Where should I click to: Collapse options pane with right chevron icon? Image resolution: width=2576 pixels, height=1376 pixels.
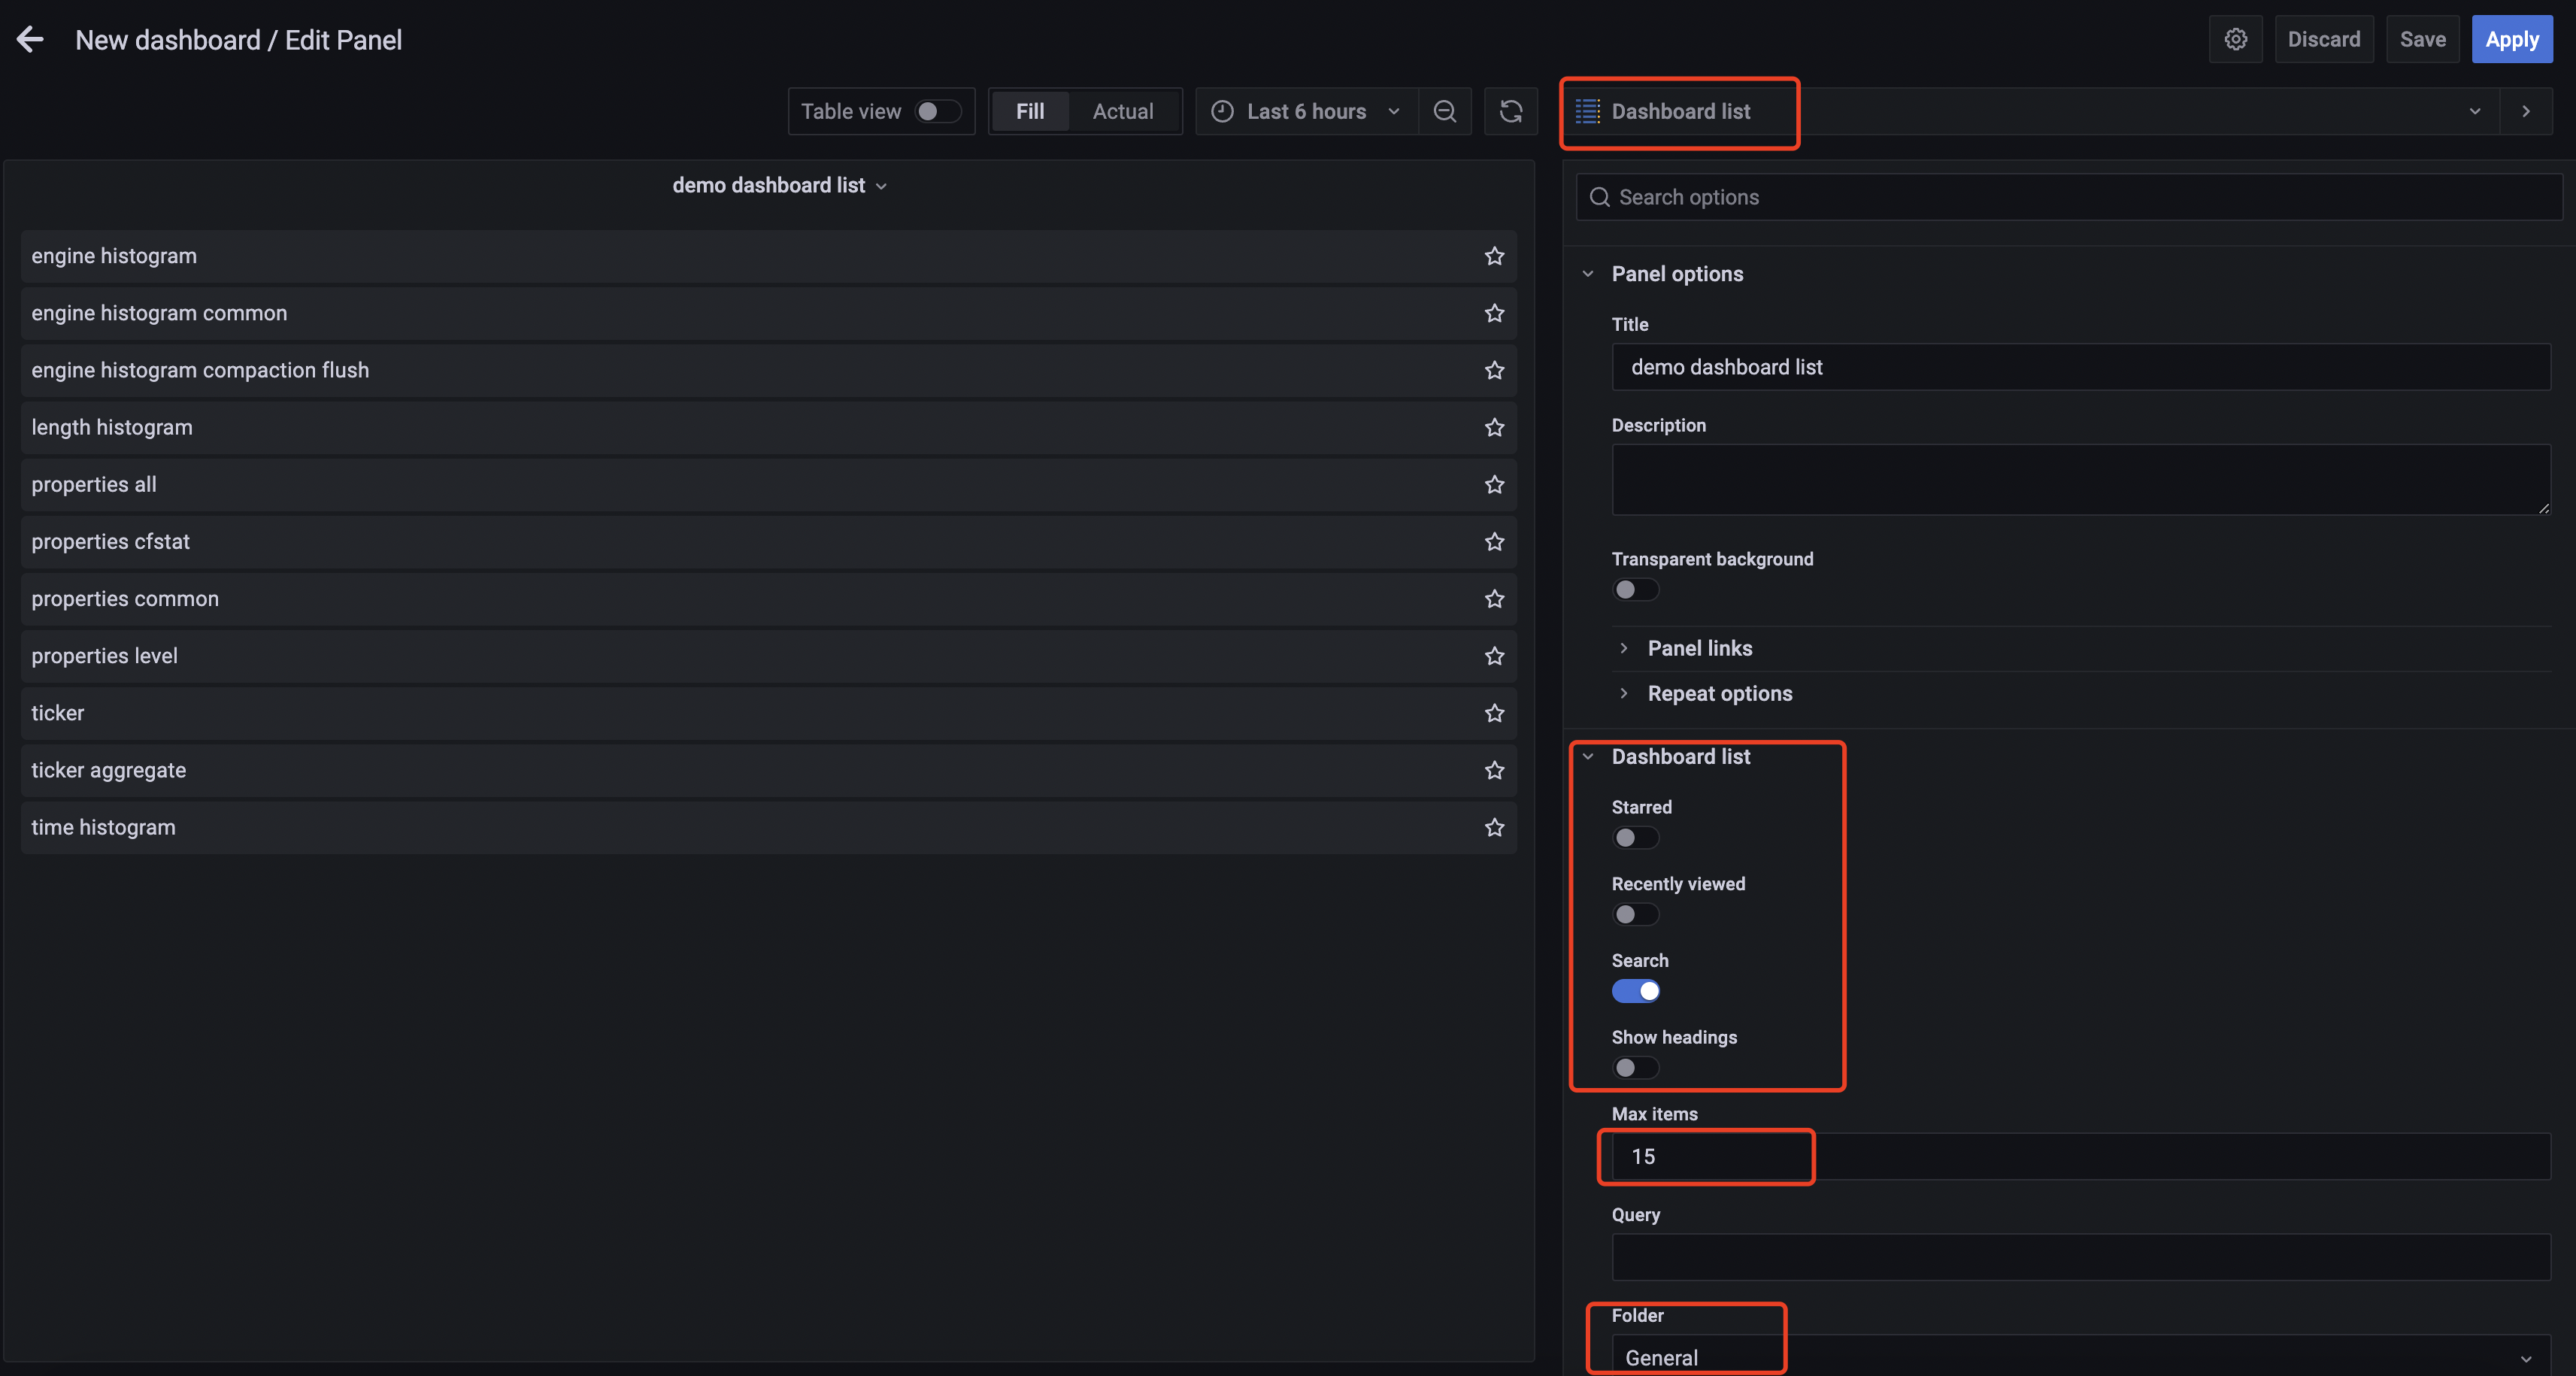pos(2525,111)
